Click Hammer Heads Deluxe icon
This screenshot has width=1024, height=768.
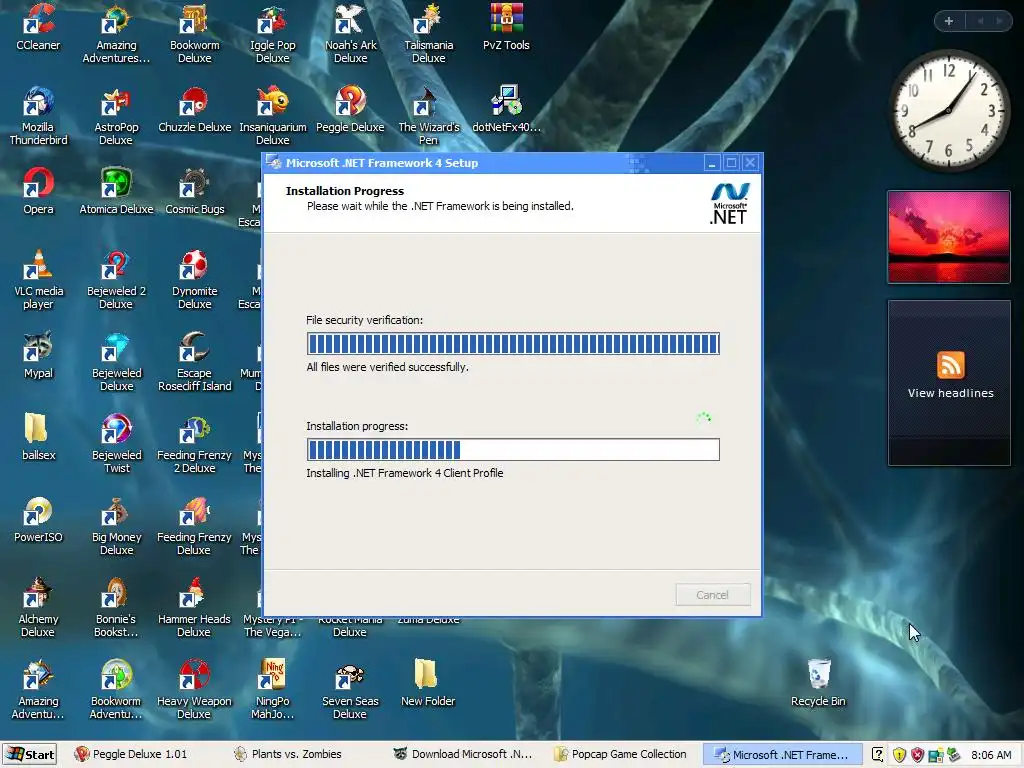pyautogui.click(x=194, y=594)
